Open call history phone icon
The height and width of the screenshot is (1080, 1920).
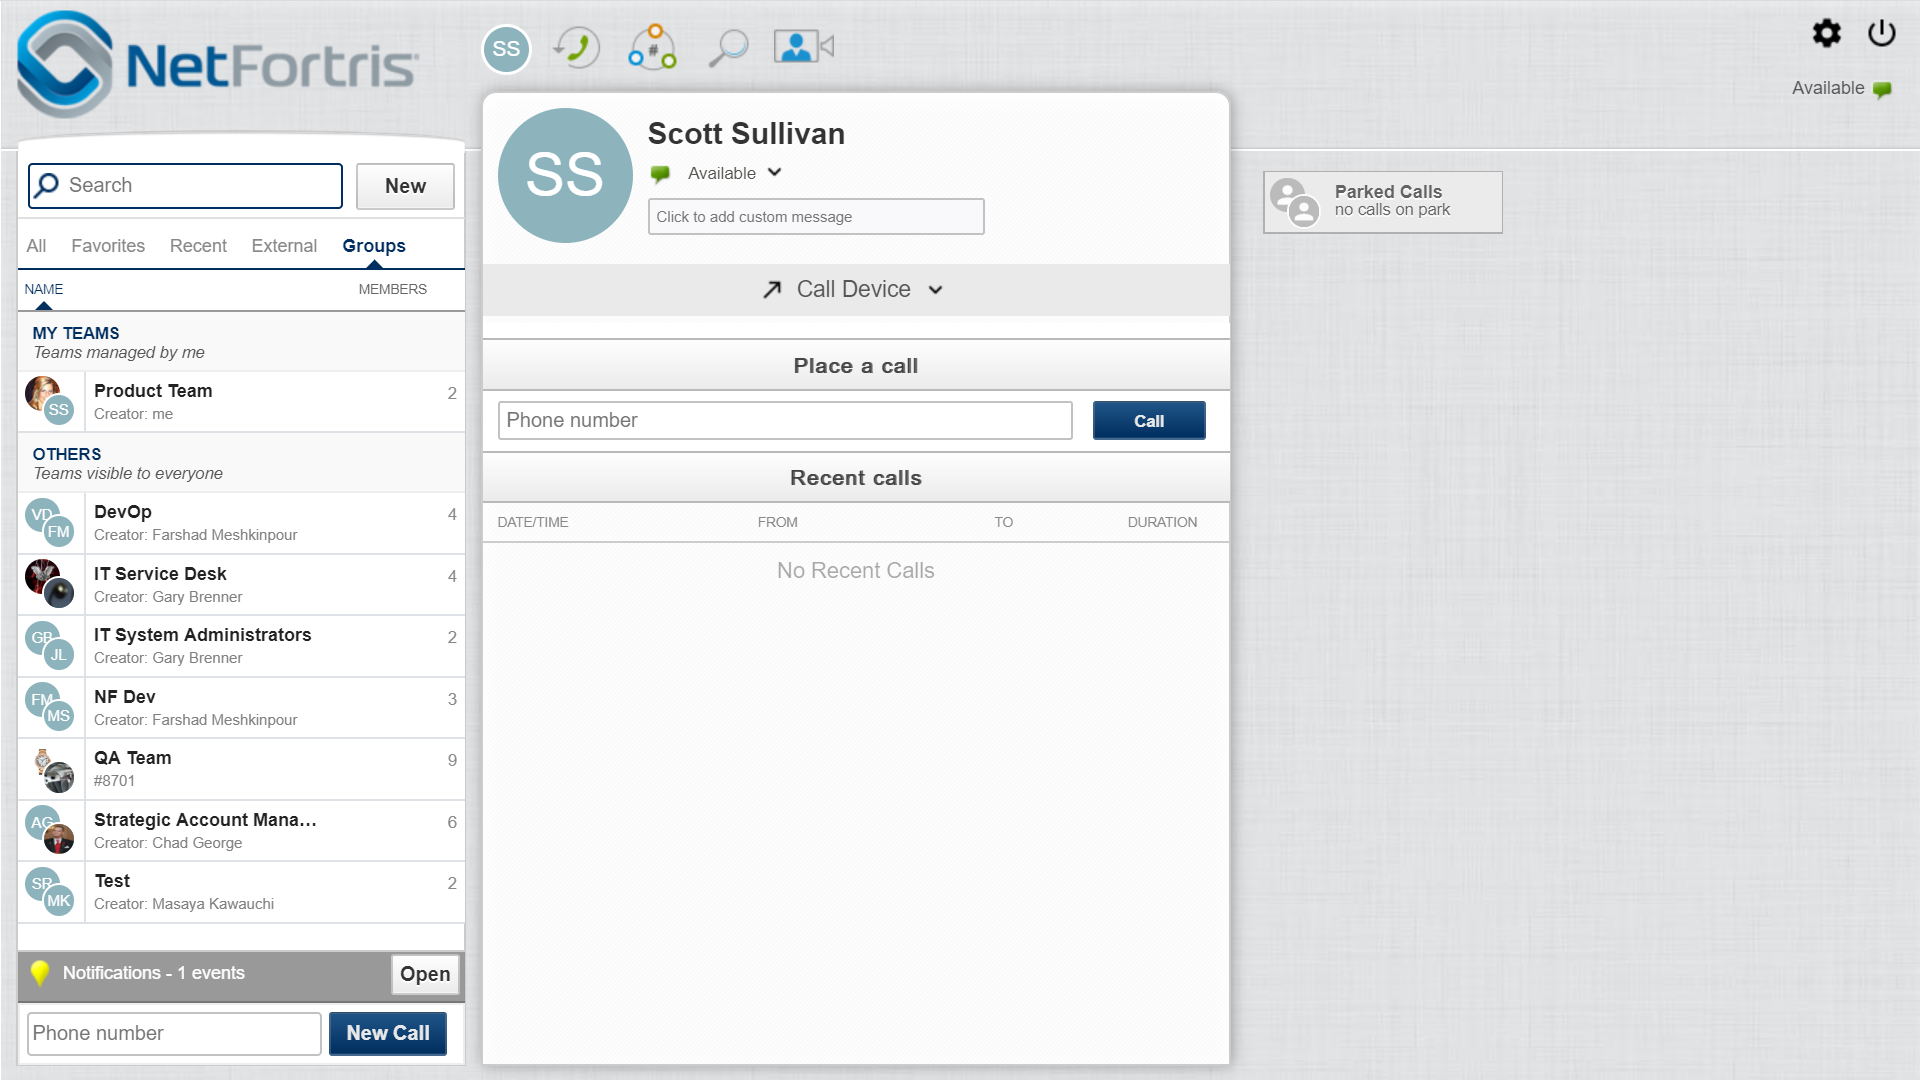[x=577, y=47]
